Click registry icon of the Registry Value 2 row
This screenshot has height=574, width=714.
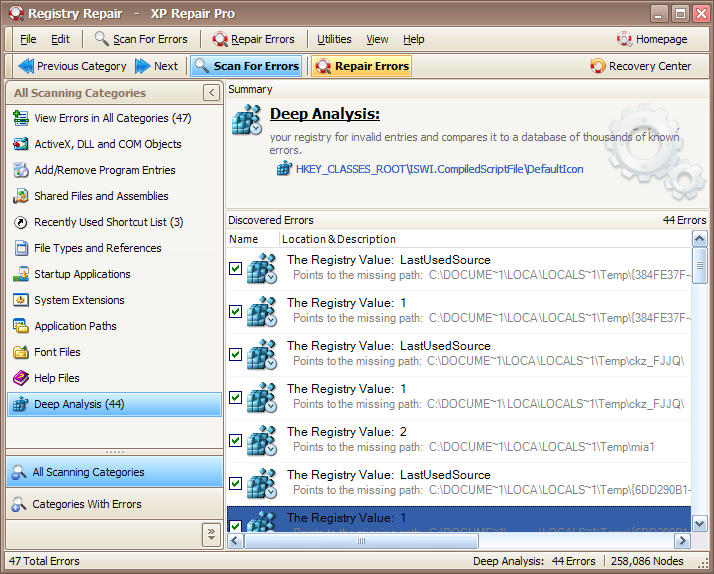click(262, 441)
